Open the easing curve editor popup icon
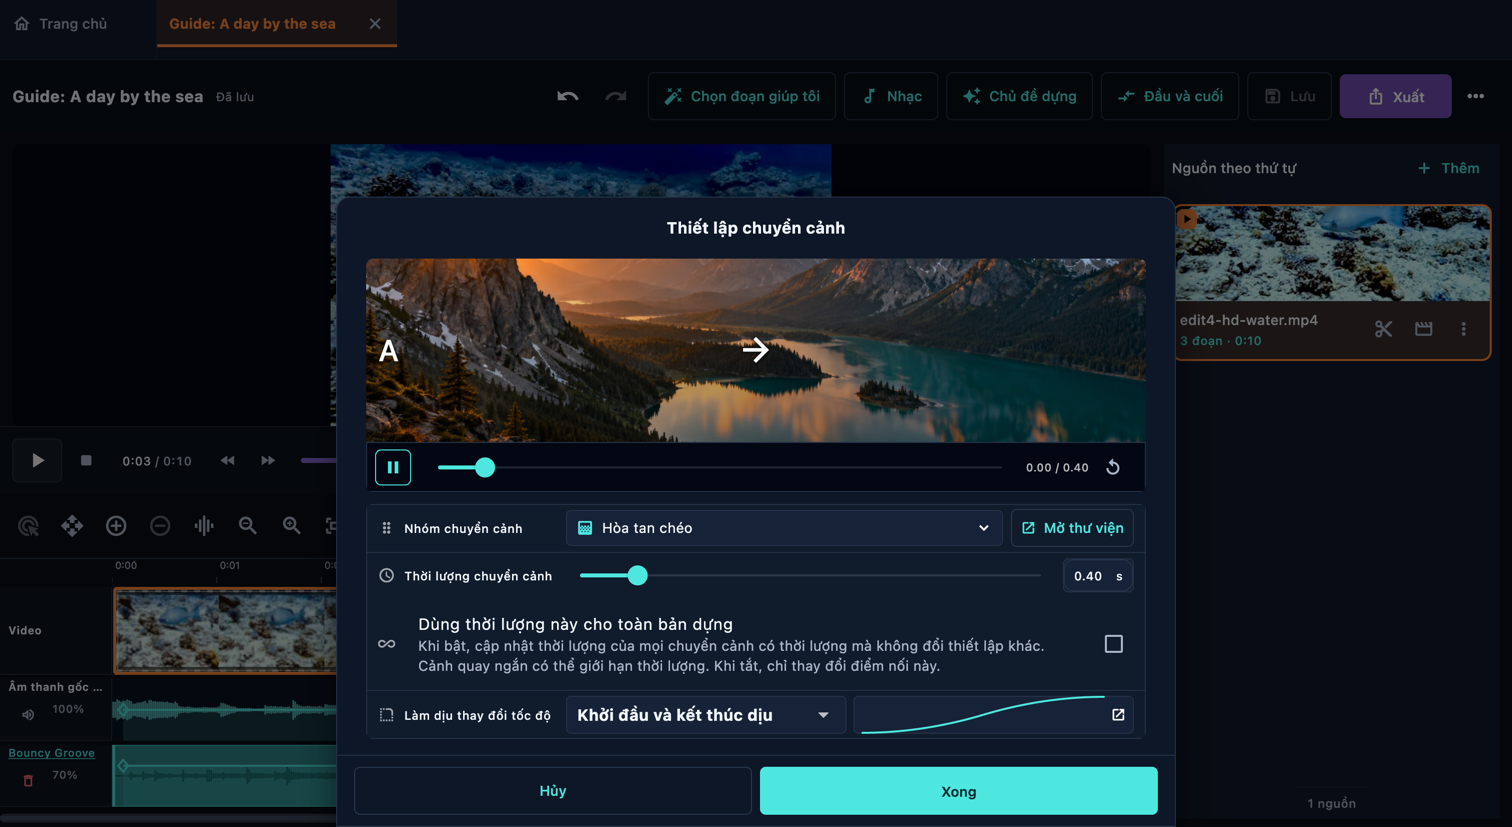Image resolution: width=1512 pixels, height=827 pixels. pos(1118,715)
